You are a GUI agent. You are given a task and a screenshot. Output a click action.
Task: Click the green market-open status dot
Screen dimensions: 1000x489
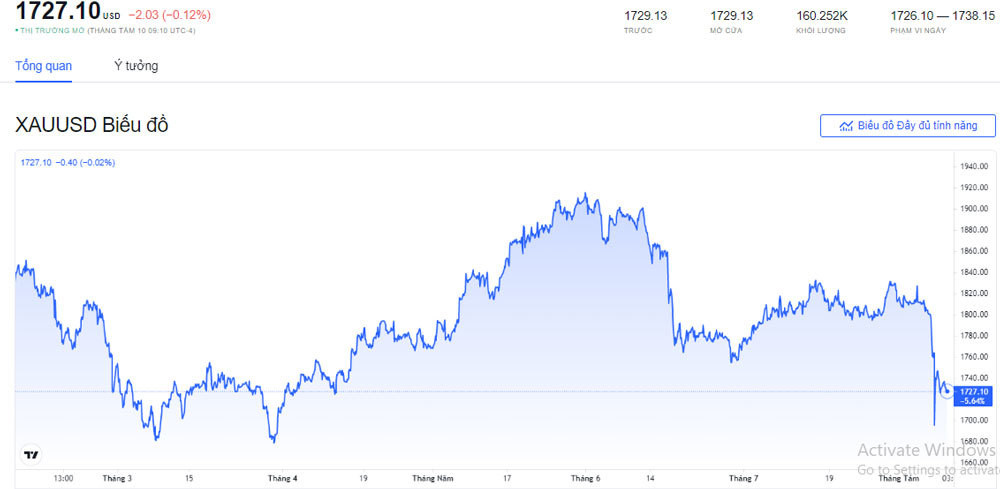point(17,31)
